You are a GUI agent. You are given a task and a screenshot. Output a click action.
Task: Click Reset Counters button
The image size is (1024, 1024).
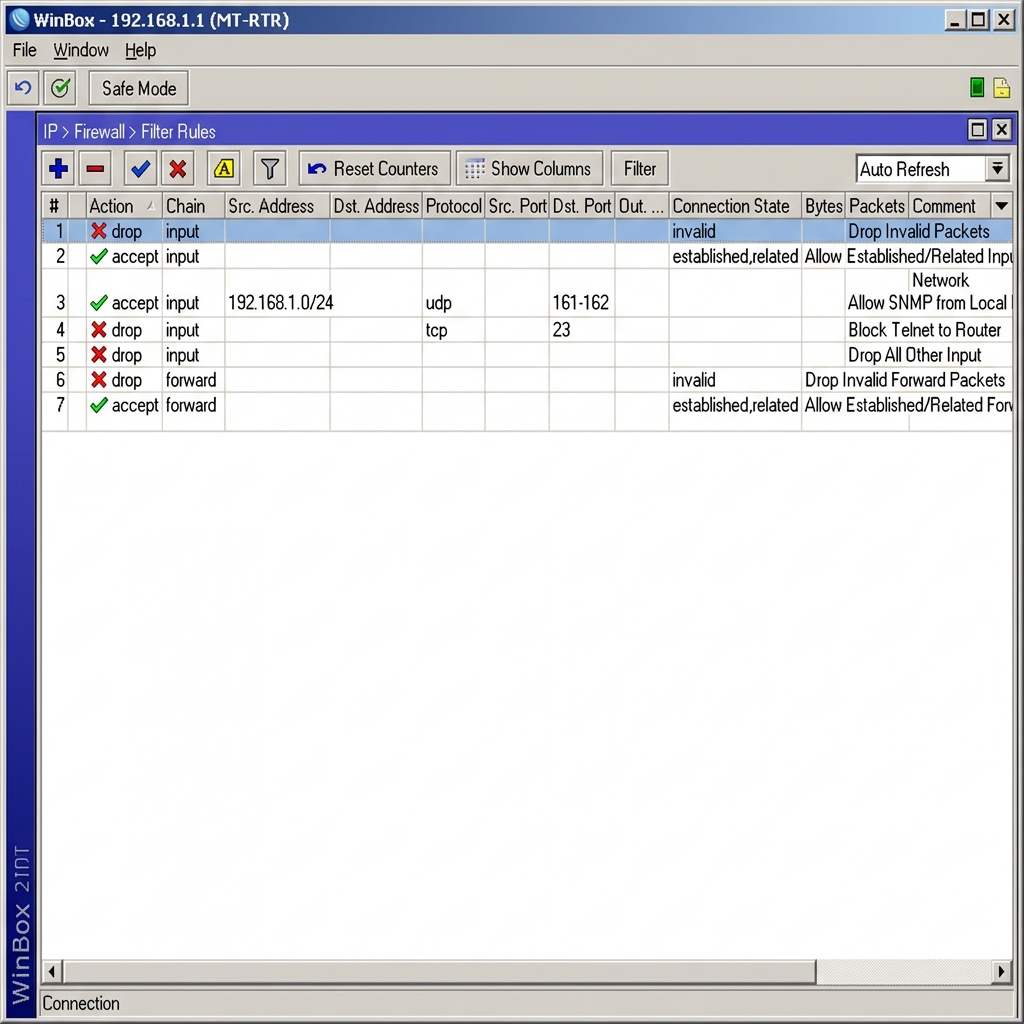click(x=375, y=168)
